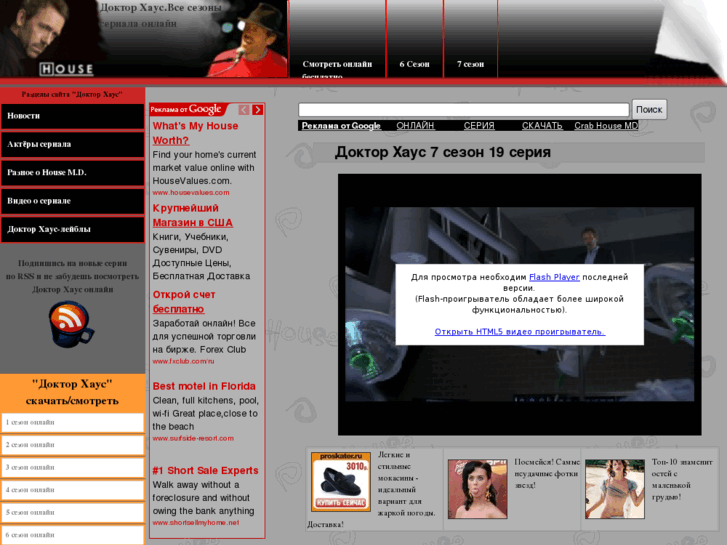Show next Google ads with right arrow
727x545 pixels.
tap(258, 110)
